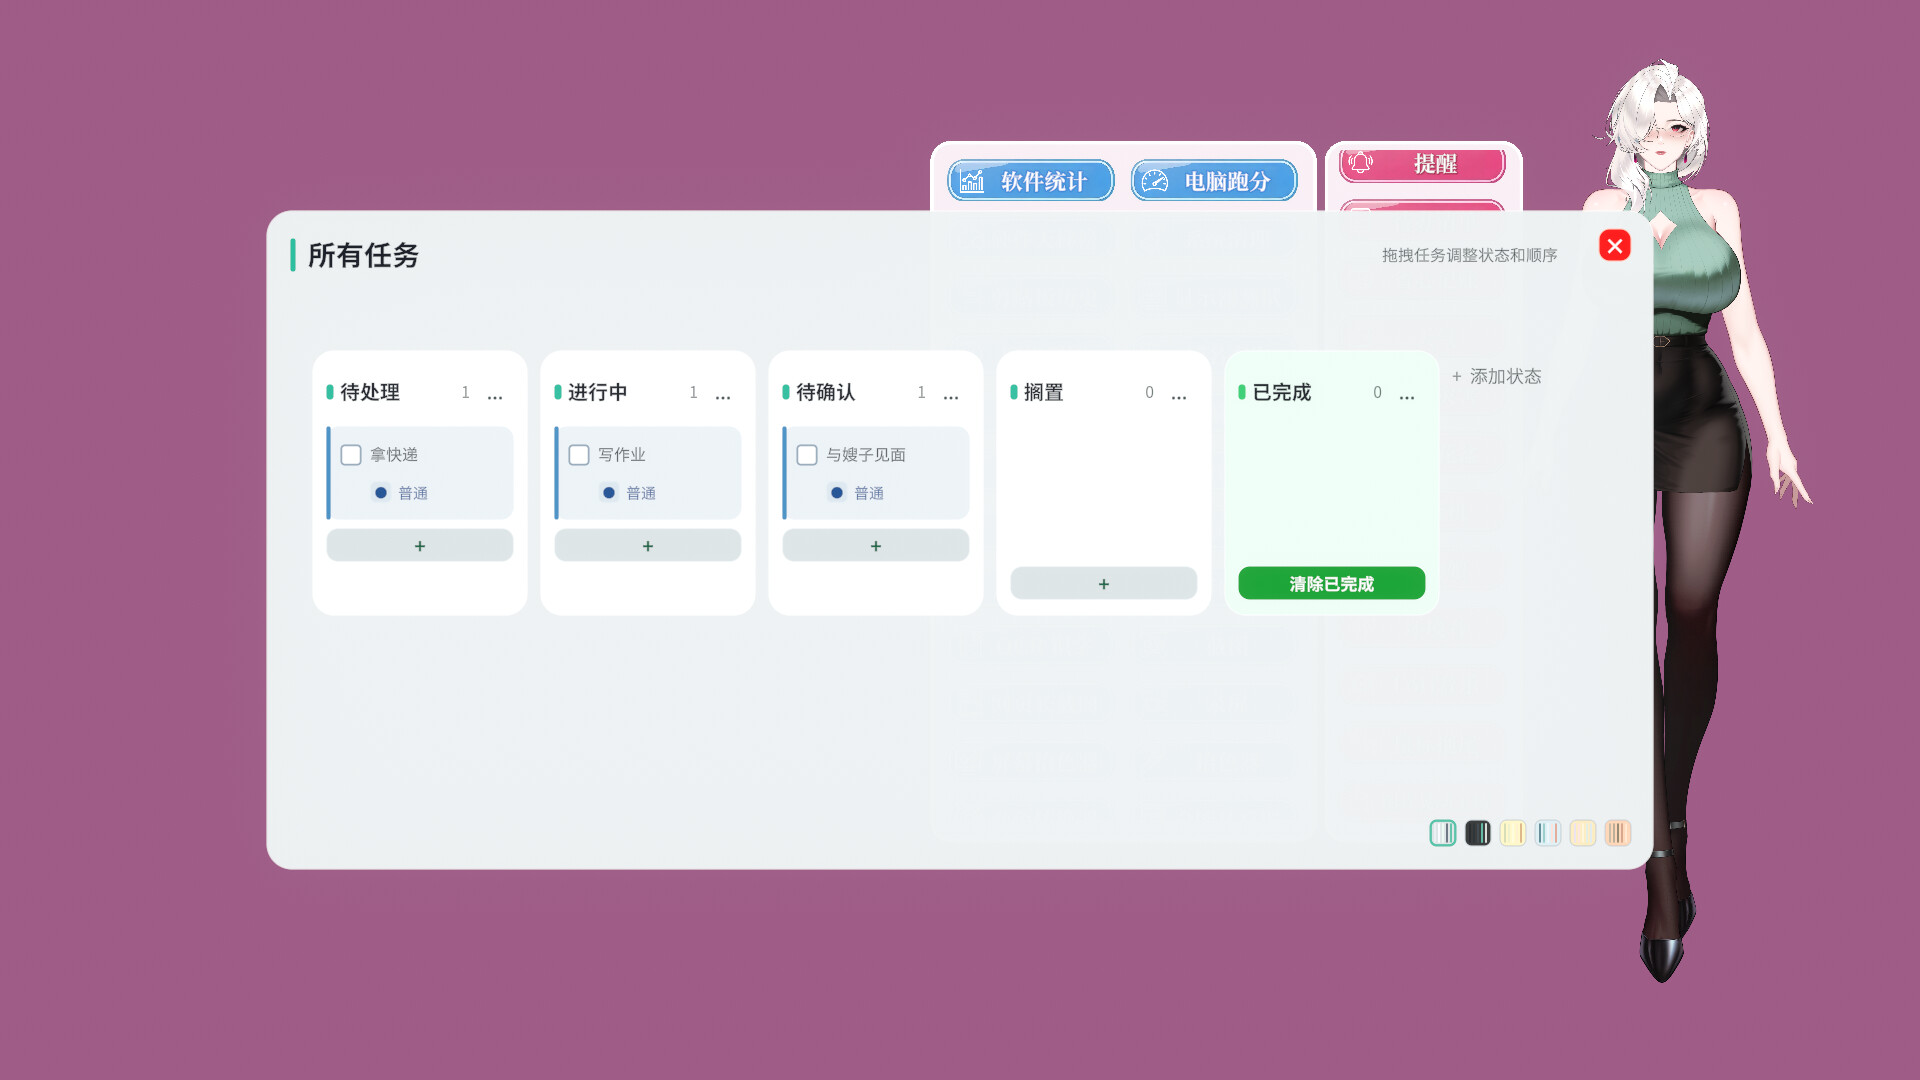This screenshot has width=1920, height=1080.
Task: Check the 拿快递 task checkbox
Action: pos(351,455)
